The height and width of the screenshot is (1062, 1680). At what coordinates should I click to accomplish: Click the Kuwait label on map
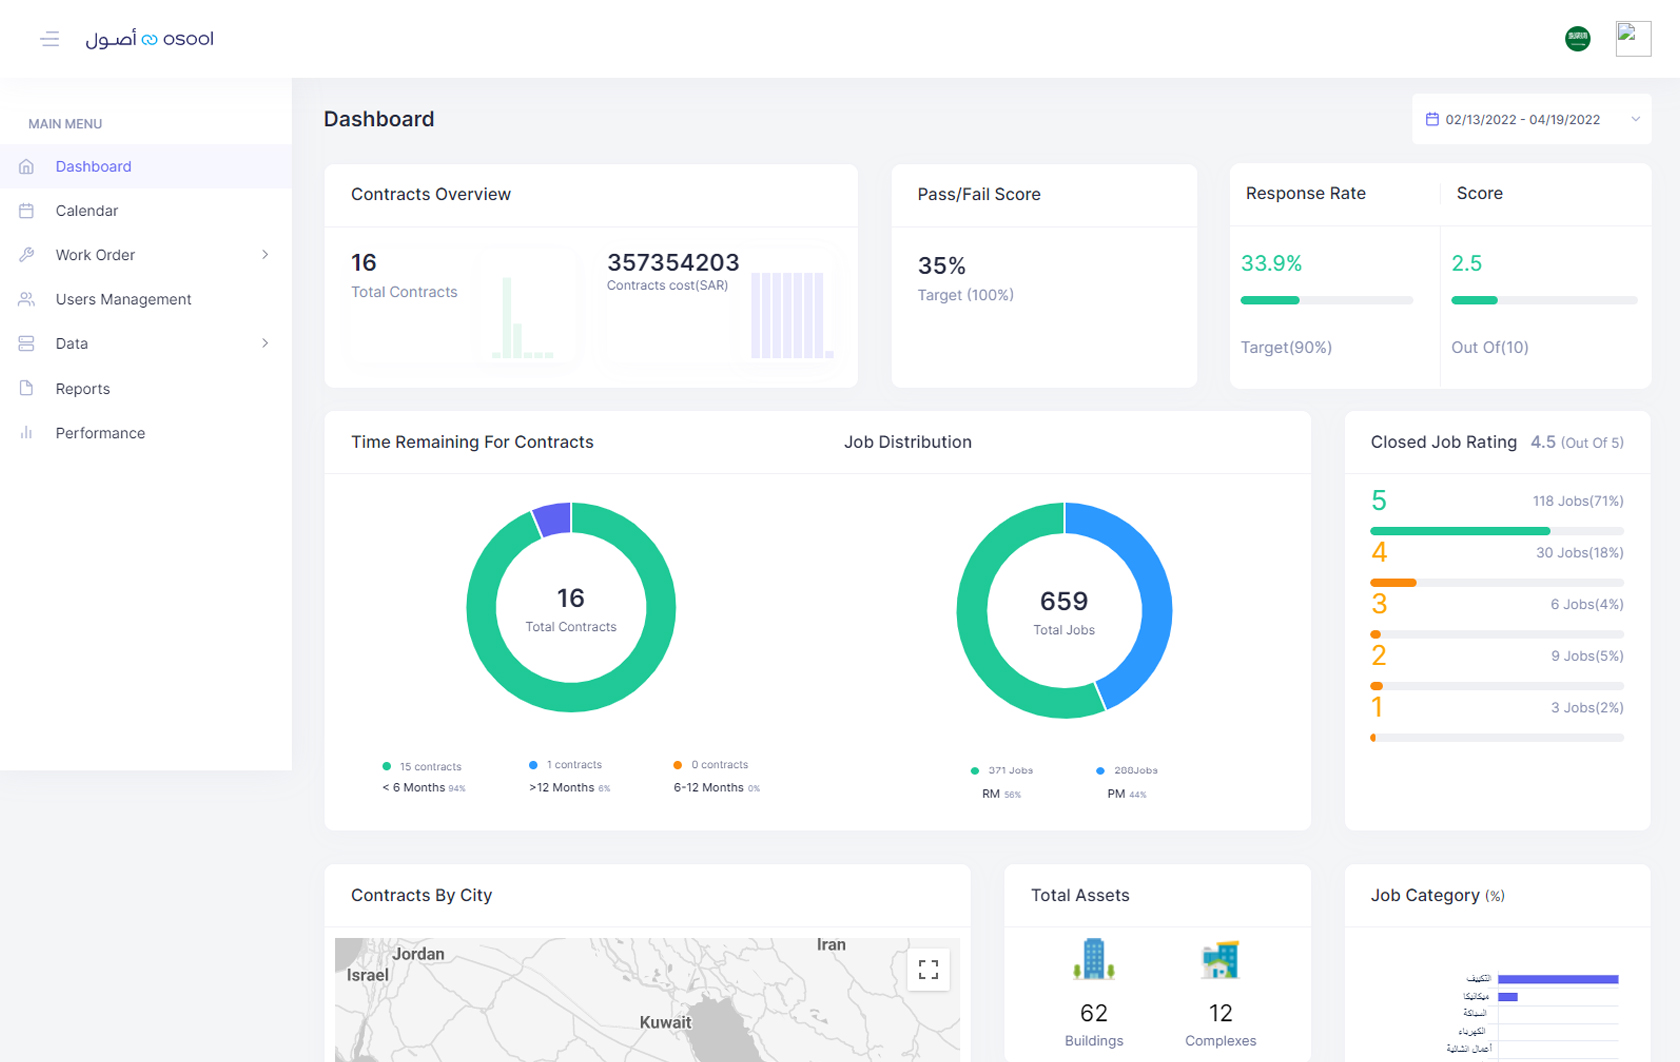665,1022
